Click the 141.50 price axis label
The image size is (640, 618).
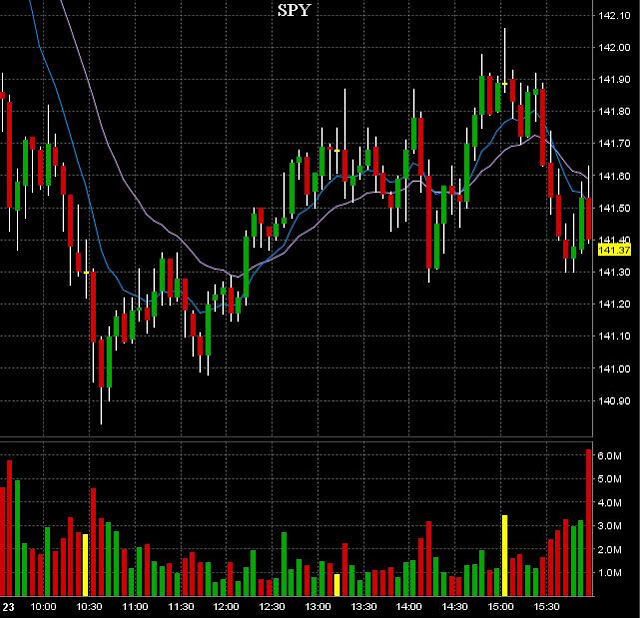coord(614,208)
